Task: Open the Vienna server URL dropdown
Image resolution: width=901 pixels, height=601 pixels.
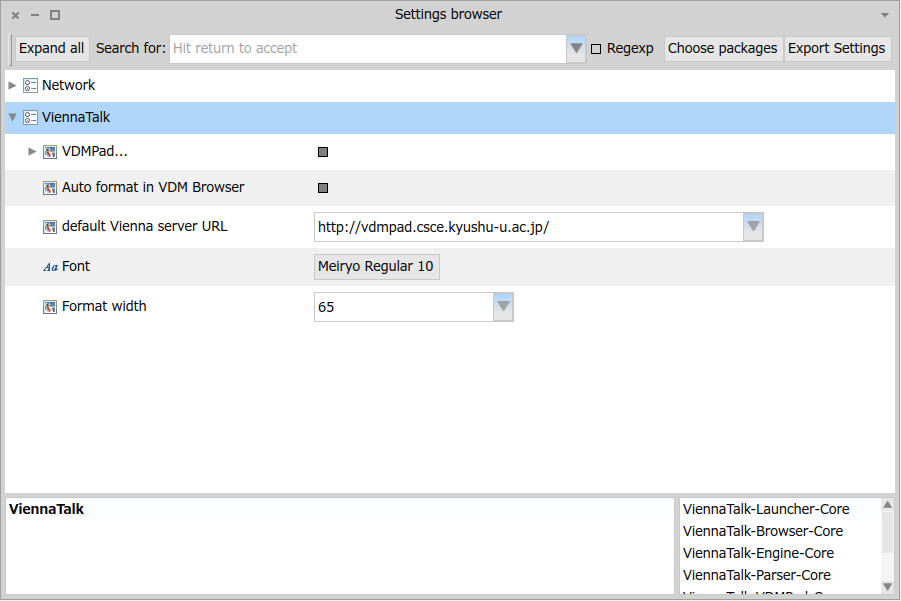Action: tap(753, 227)
